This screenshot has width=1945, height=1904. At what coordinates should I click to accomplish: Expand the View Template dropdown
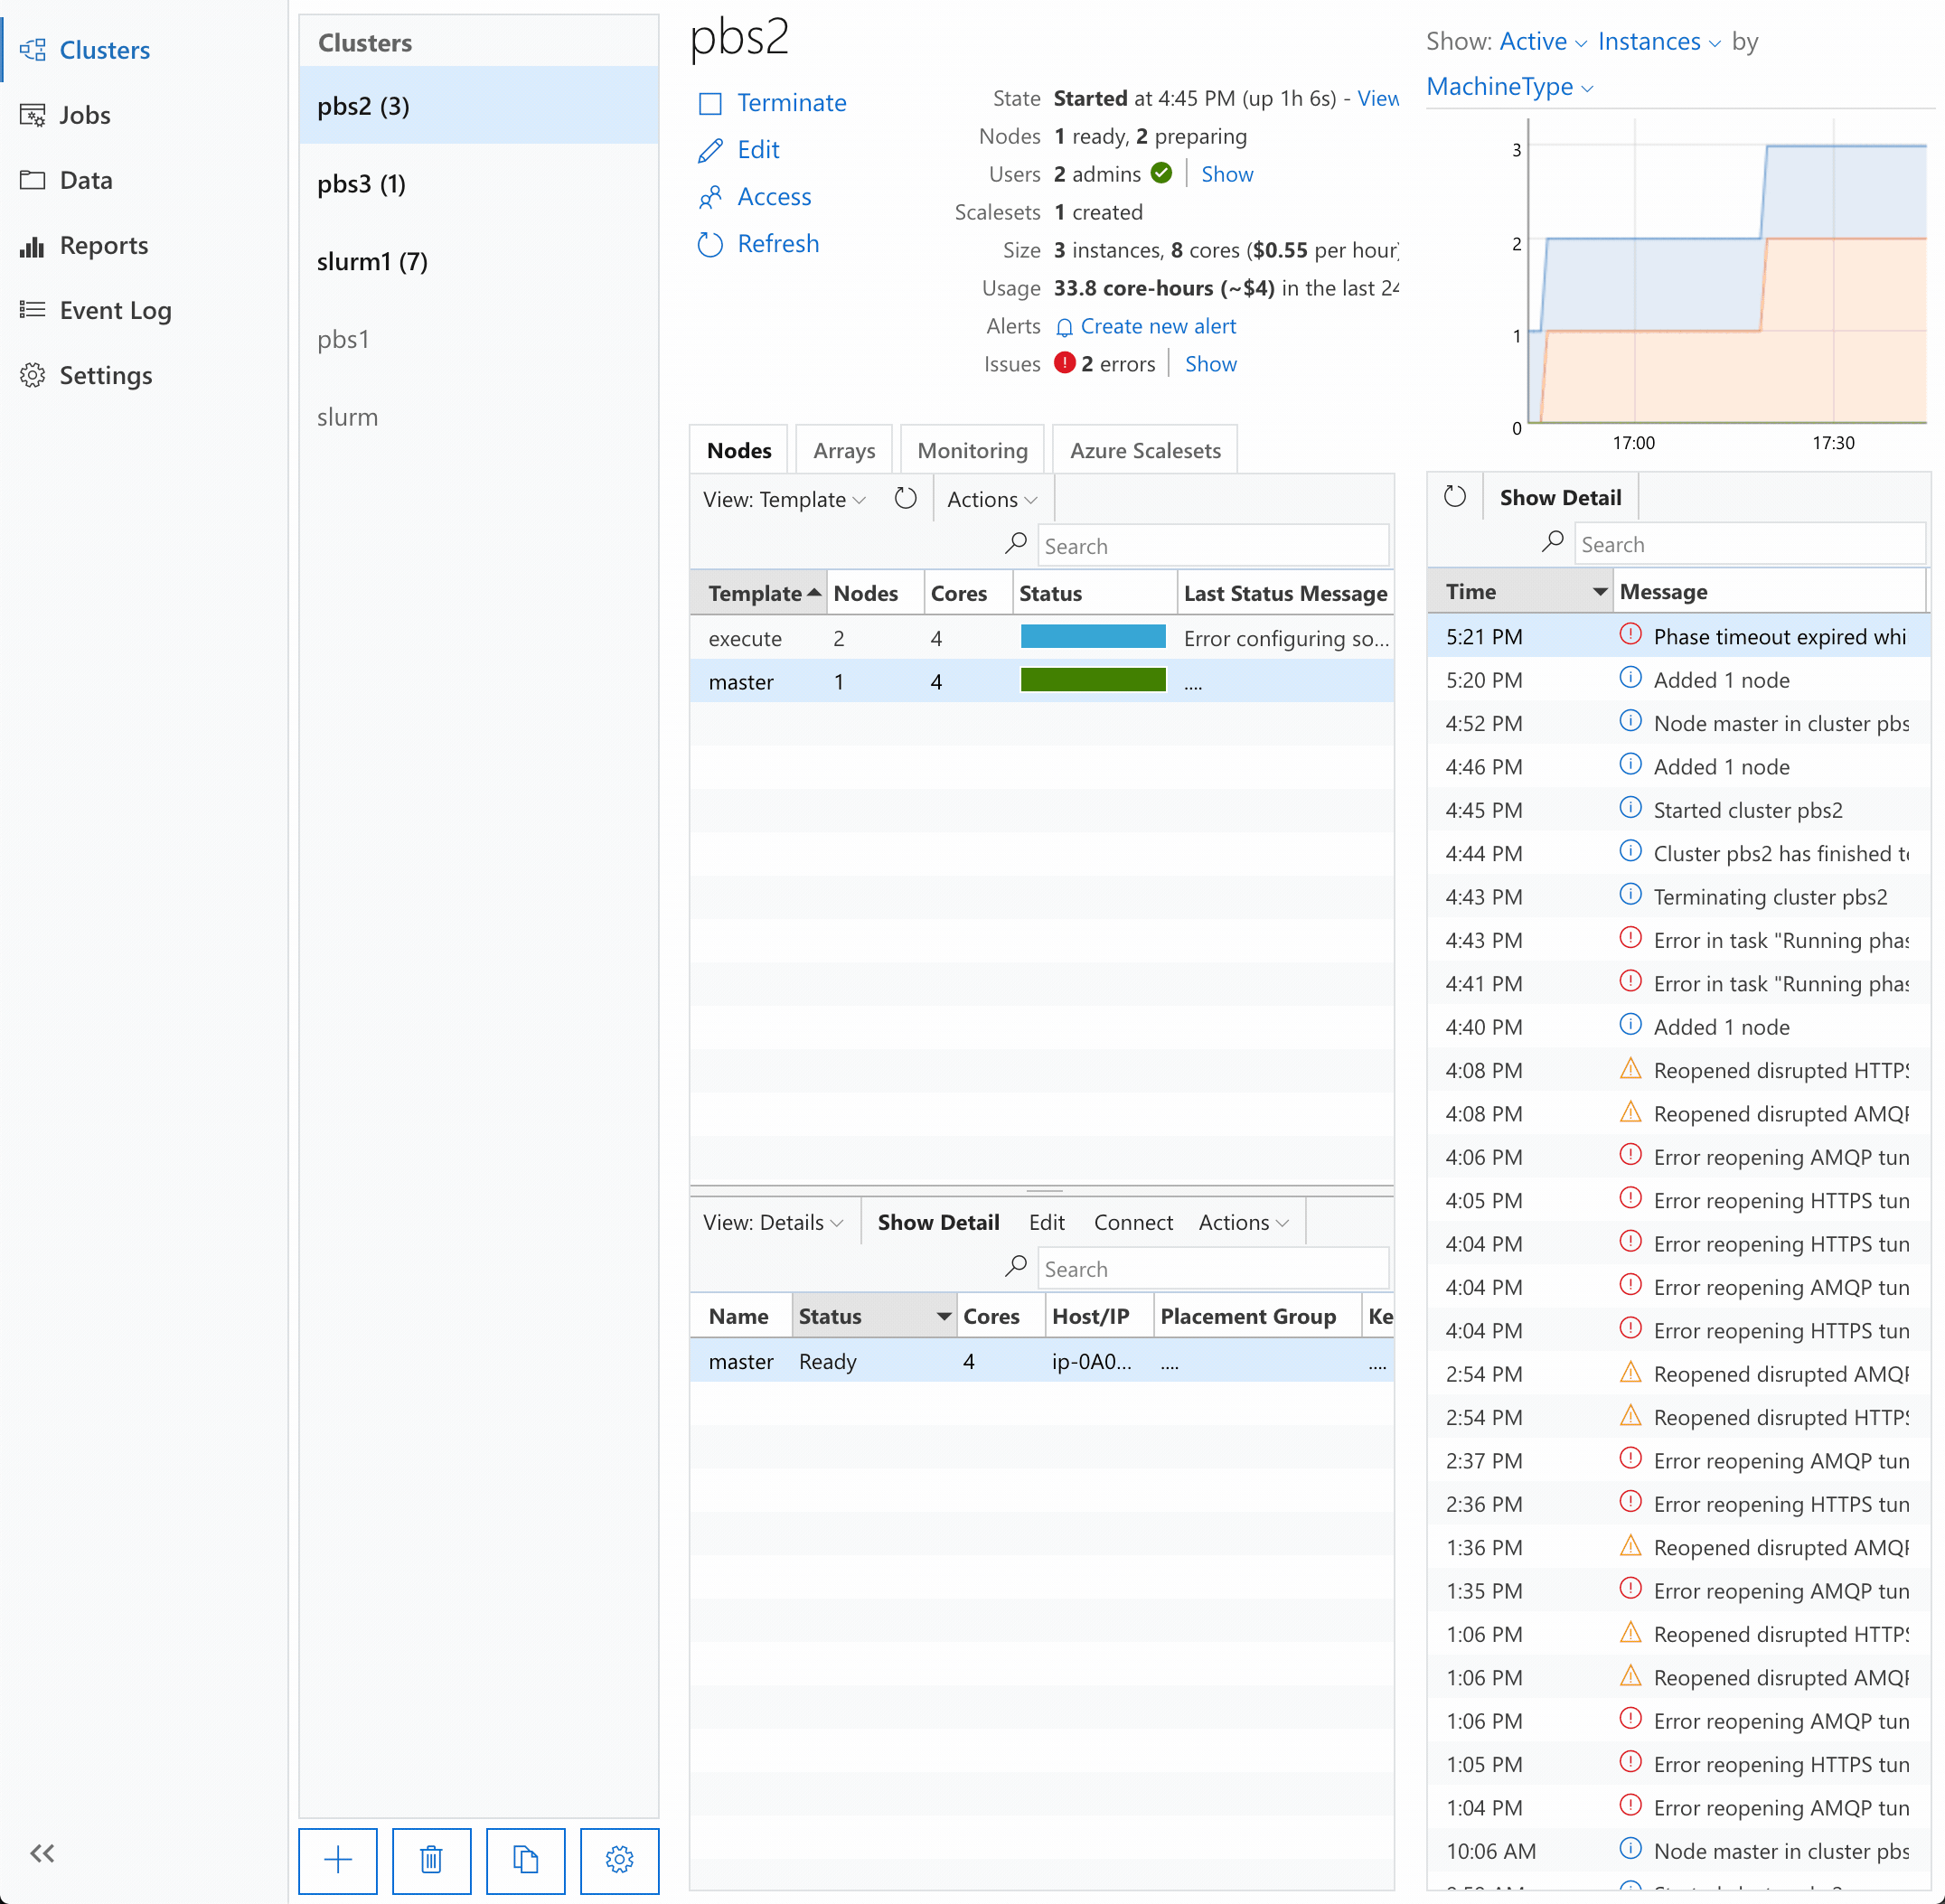(784, 501)
